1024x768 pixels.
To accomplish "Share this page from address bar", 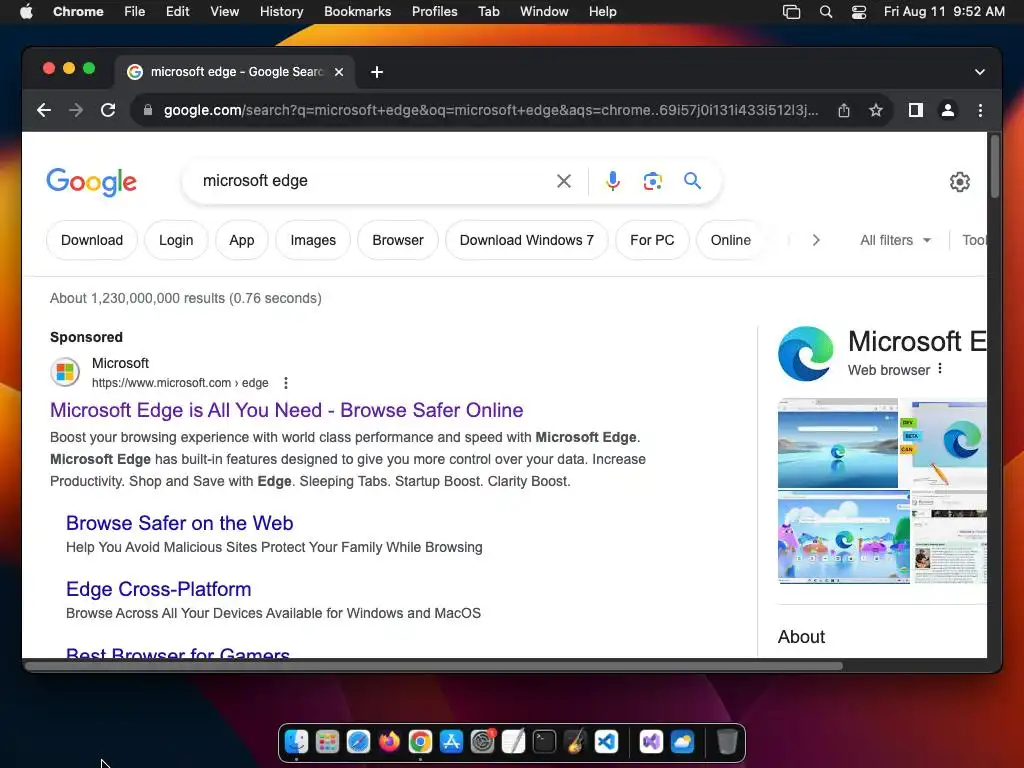I will 844,110.
